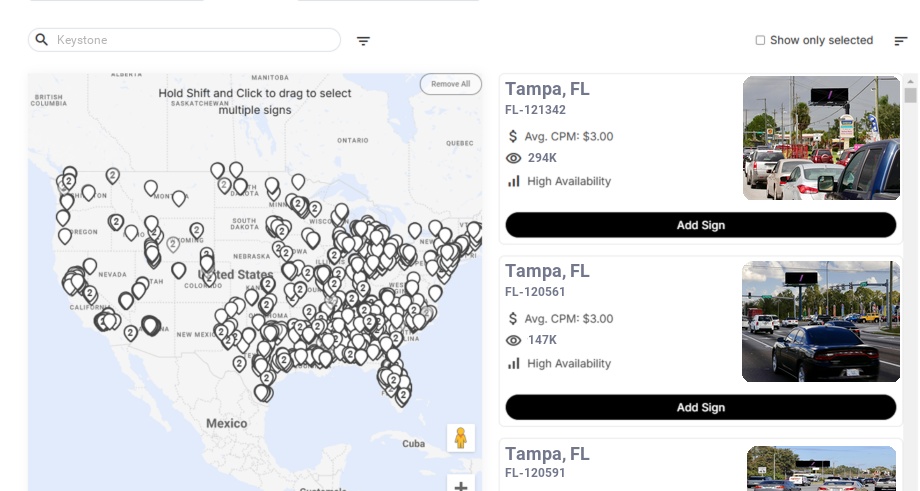Click the dollar CPM icon for FL-120561

(x=514, y=319)
